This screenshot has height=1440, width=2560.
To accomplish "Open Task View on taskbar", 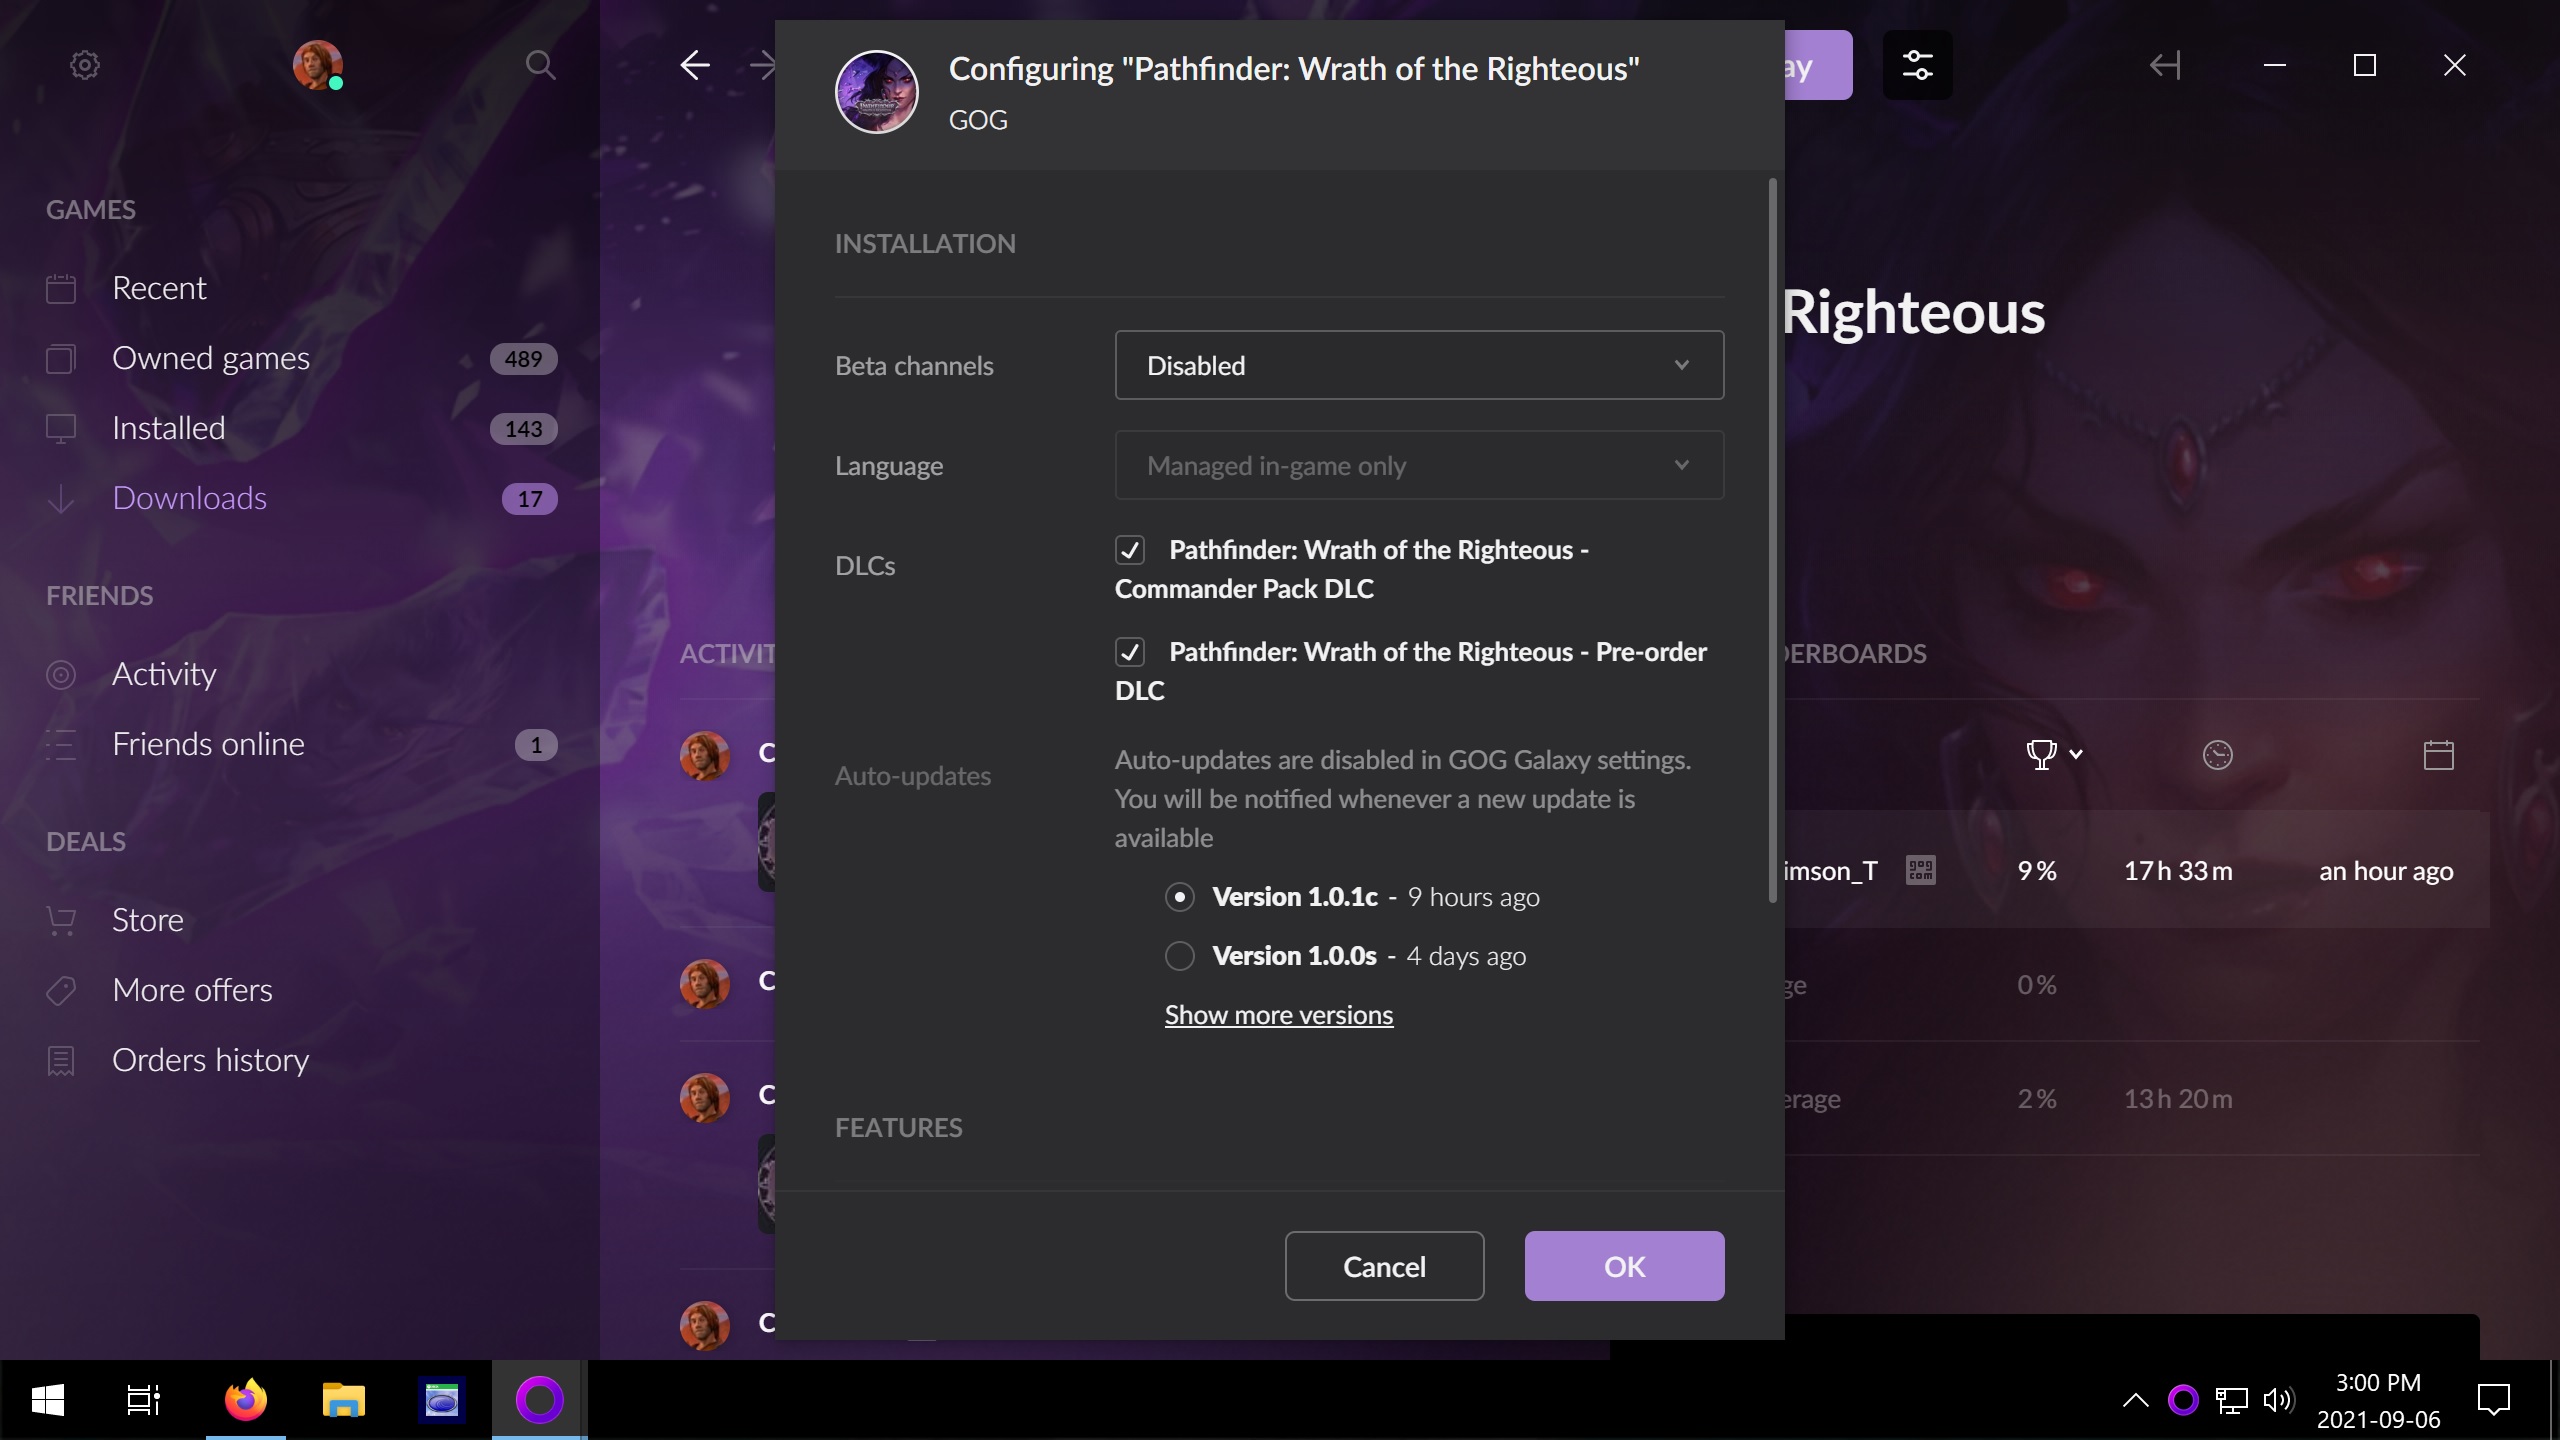I will pos(144,1400).
